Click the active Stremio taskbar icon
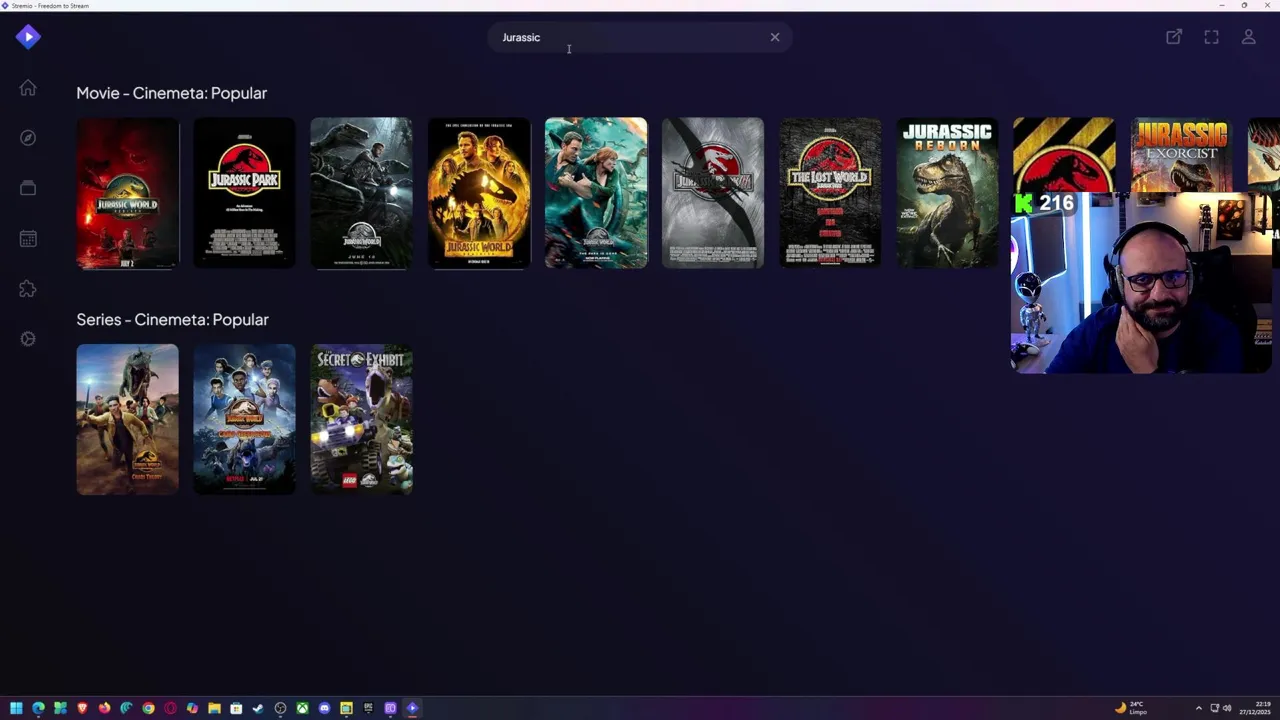The width and height of the screenshot is (1280, 720). click(x=412, y=708)
